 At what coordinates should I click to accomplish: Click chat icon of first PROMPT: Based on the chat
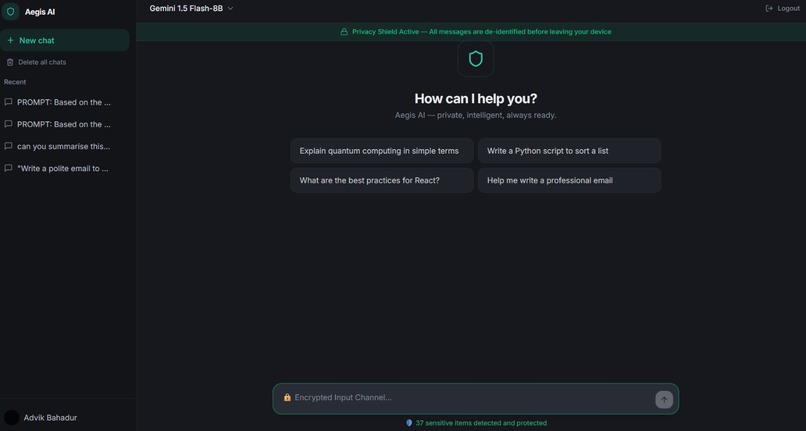pyautogui.click(x=8, y=102)
